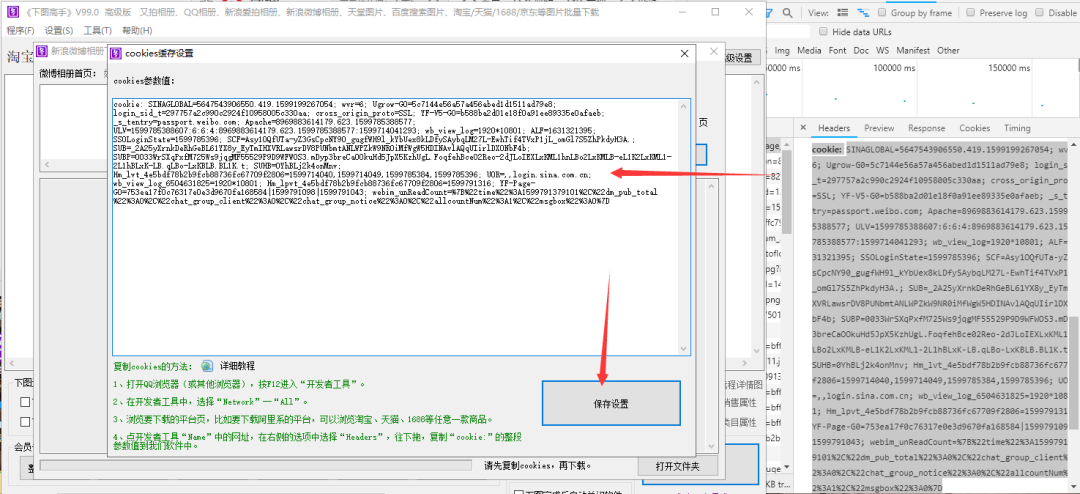Filter network requests by Img

pos(782,50)
